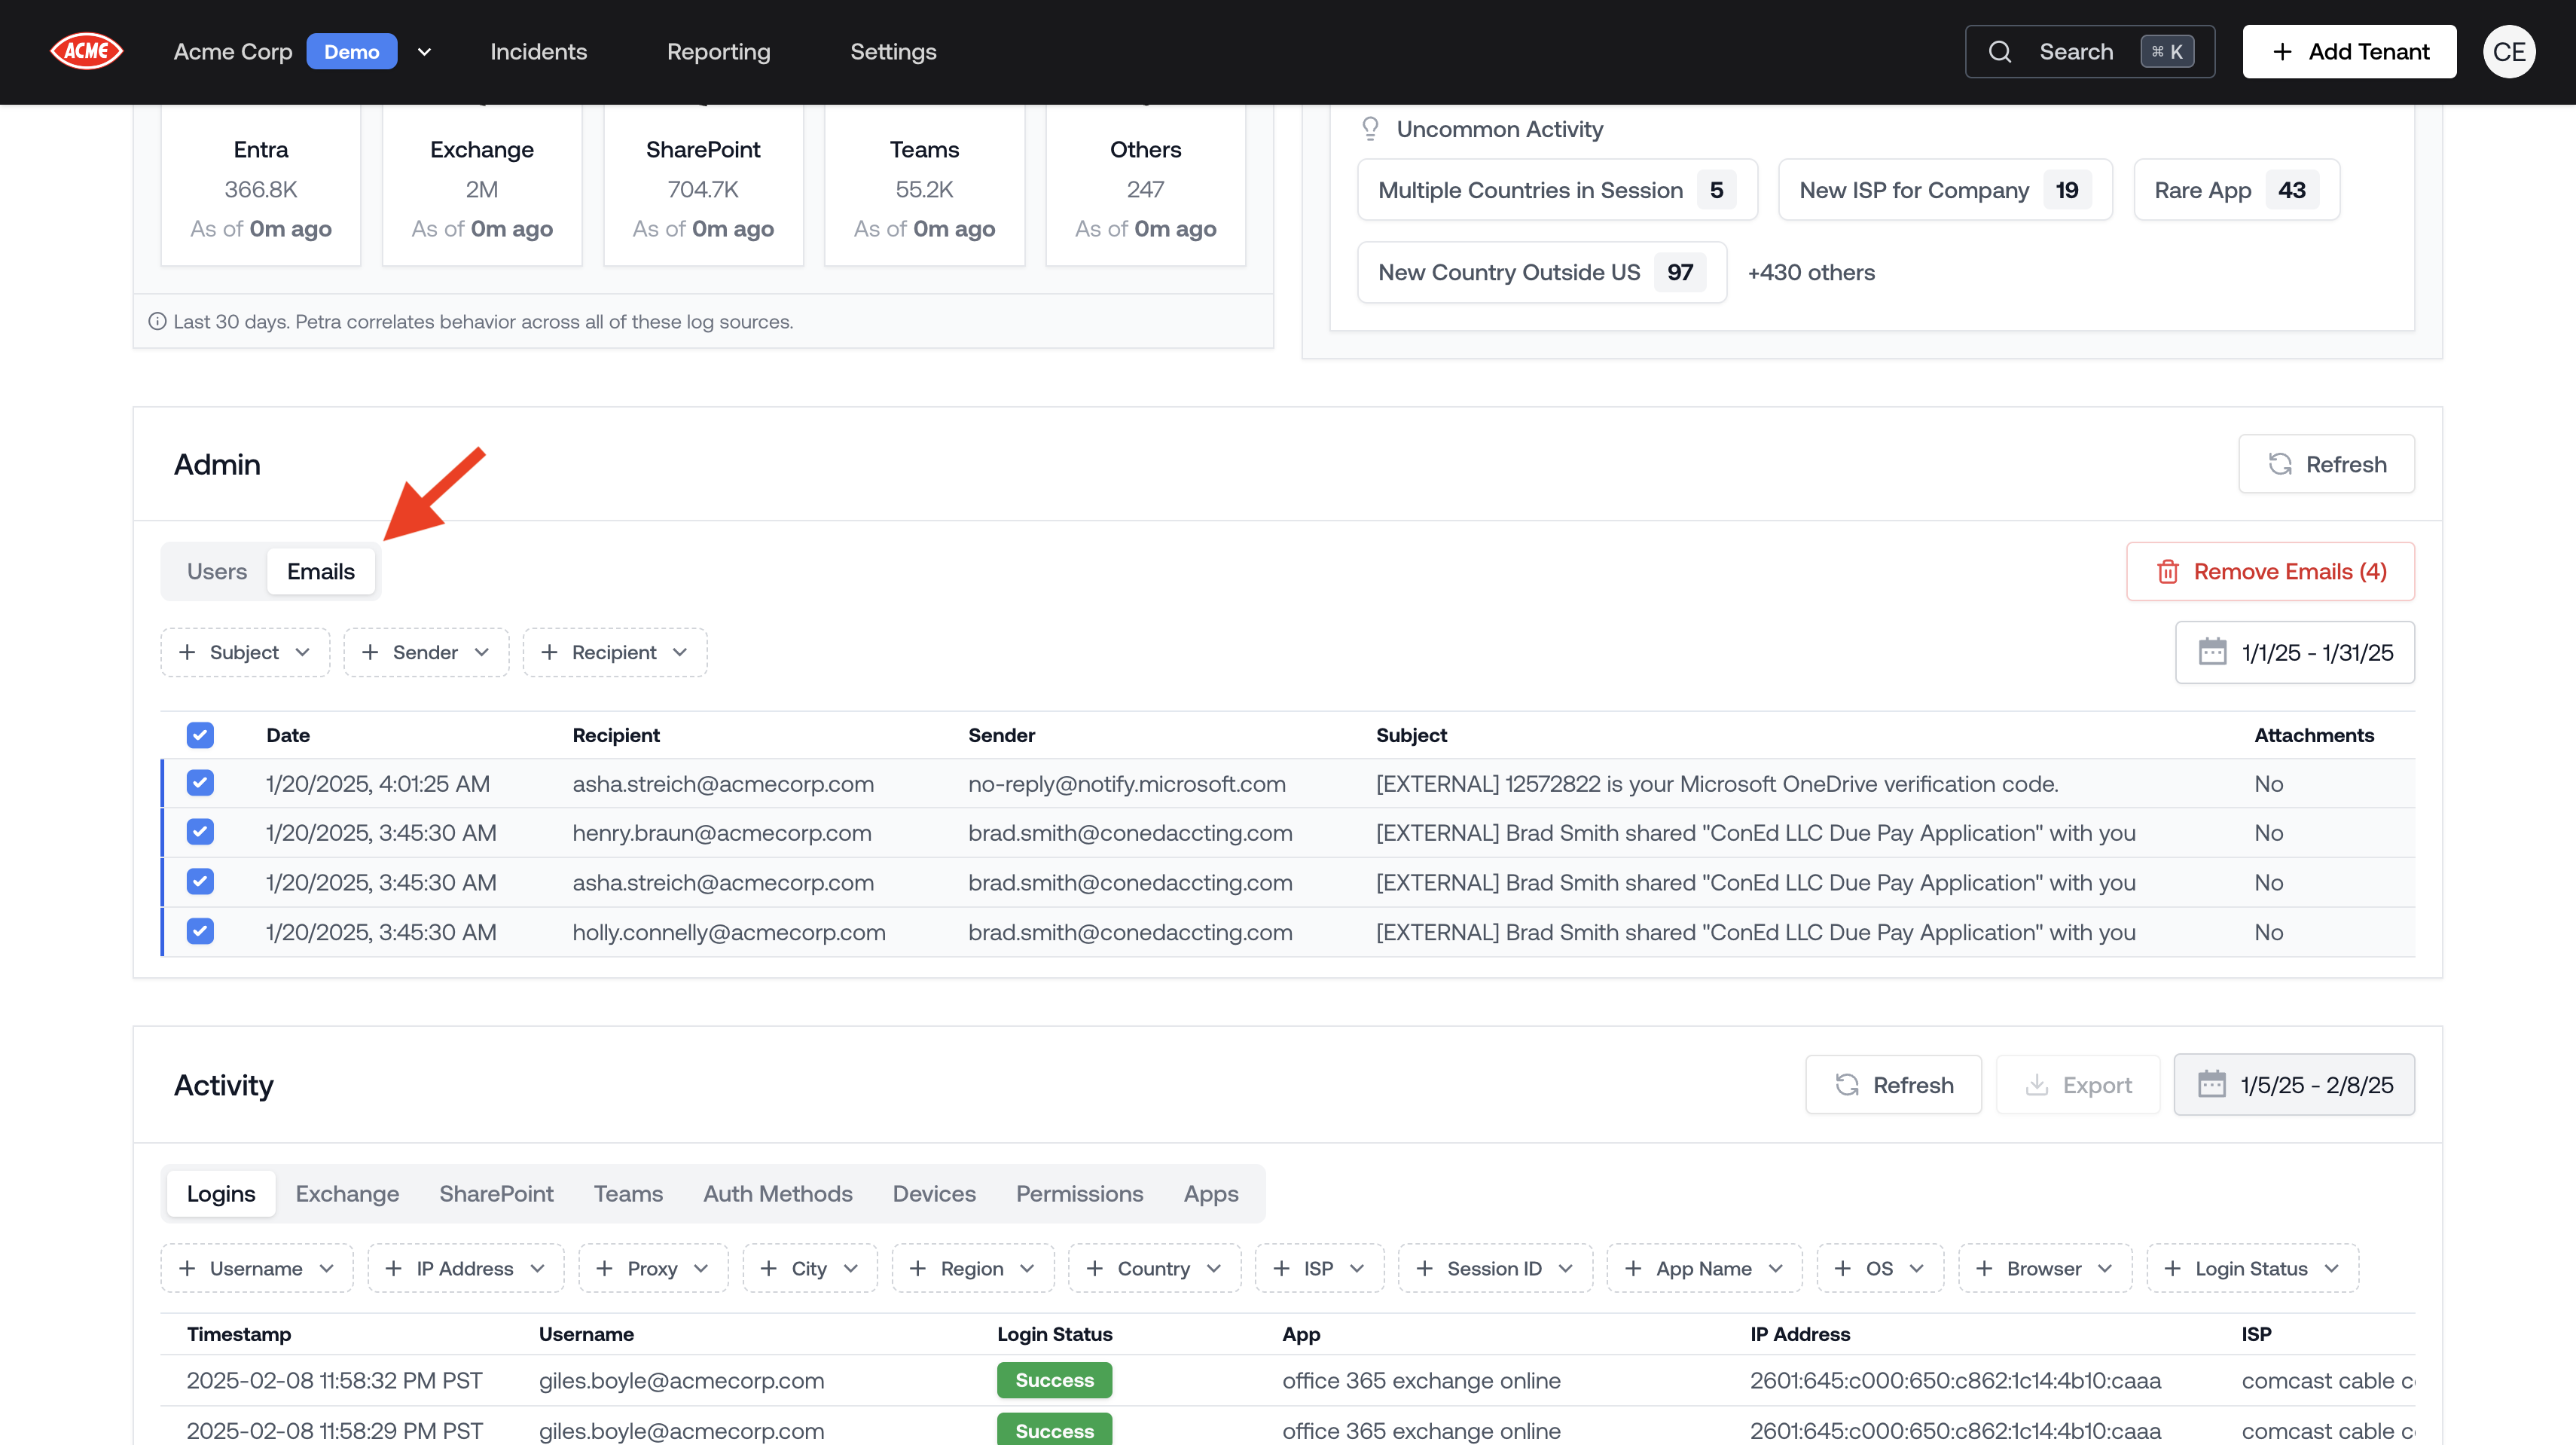Image resolution: width=2576 pixels, height=1445 pixels.
Task: Click the CE user avatar
Action: tap(2508, 52)
